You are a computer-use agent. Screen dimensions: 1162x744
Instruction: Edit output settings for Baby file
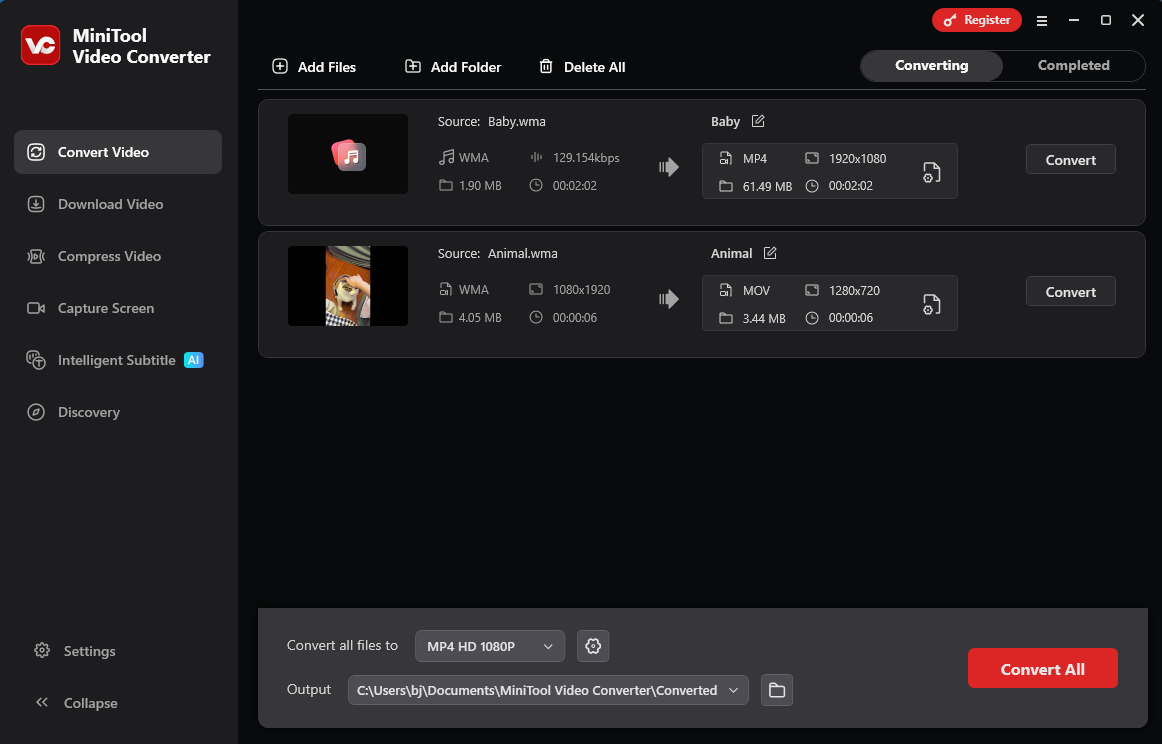coord(930,171)
